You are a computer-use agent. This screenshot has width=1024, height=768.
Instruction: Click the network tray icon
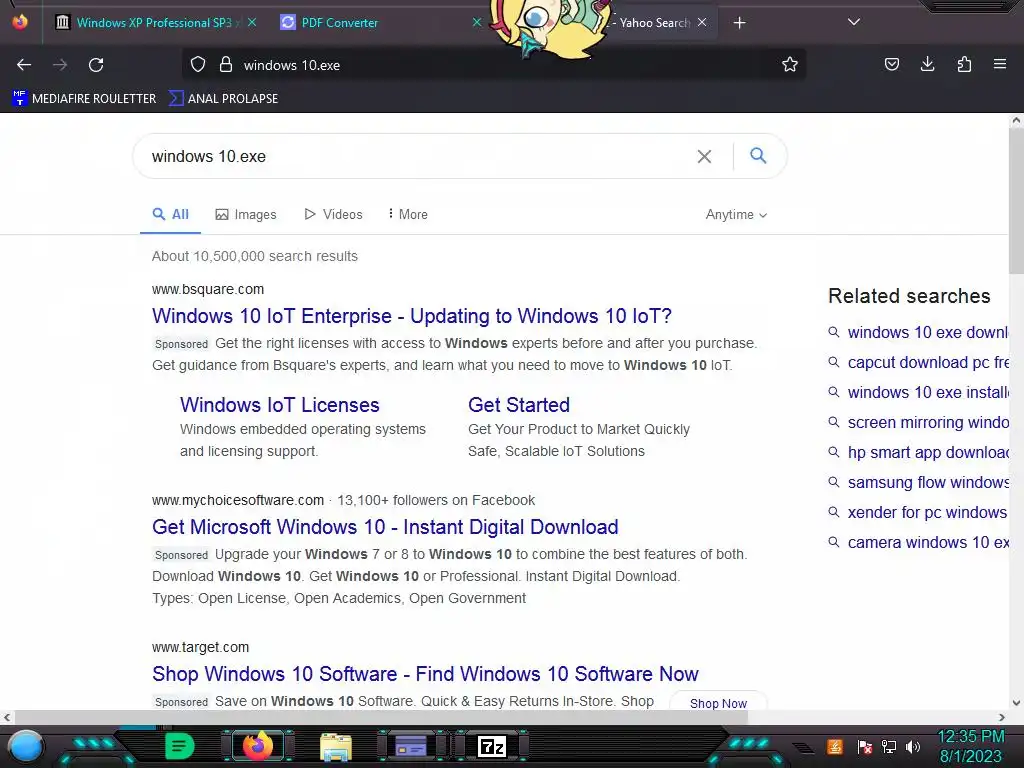click(x=888, y=746)
